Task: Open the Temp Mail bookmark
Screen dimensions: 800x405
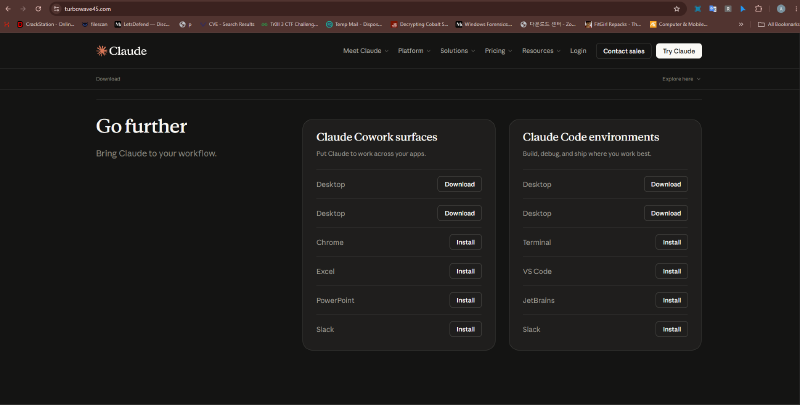Action: 354,24
